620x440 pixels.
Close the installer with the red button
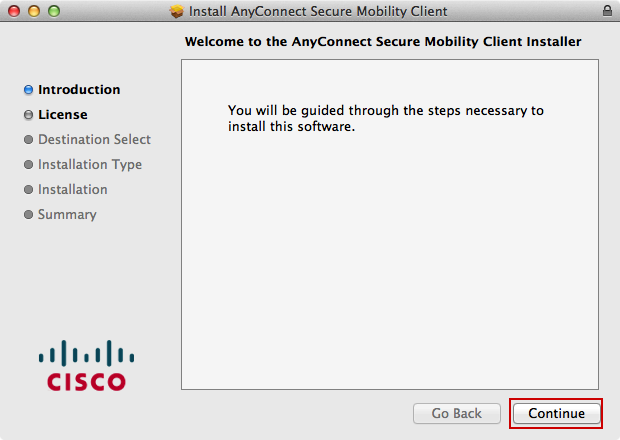(14, 11)
